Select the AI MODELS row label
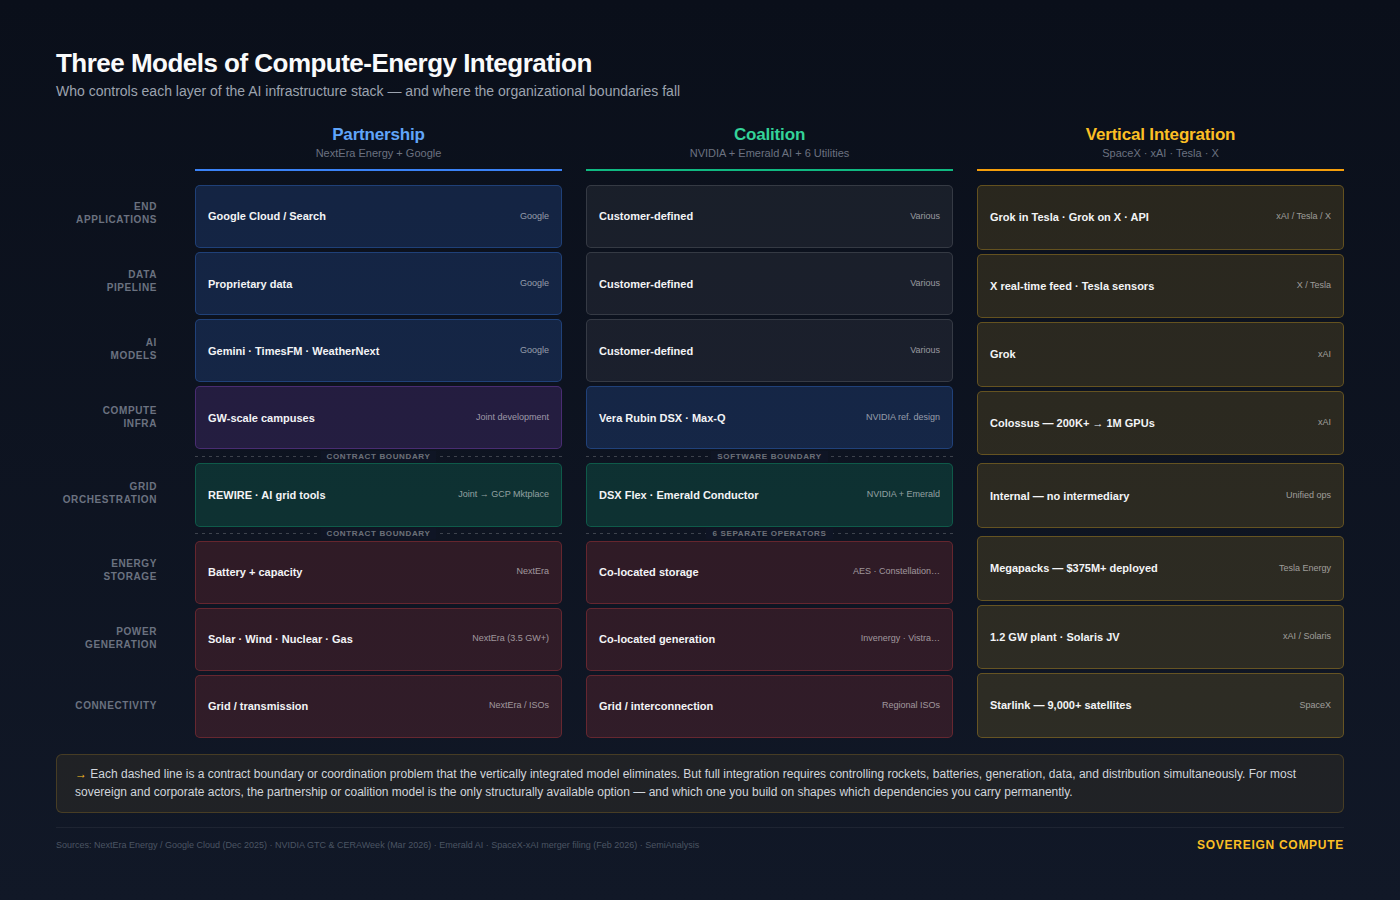This screenshot has width=1400, height=900. (x=133, y=349)
